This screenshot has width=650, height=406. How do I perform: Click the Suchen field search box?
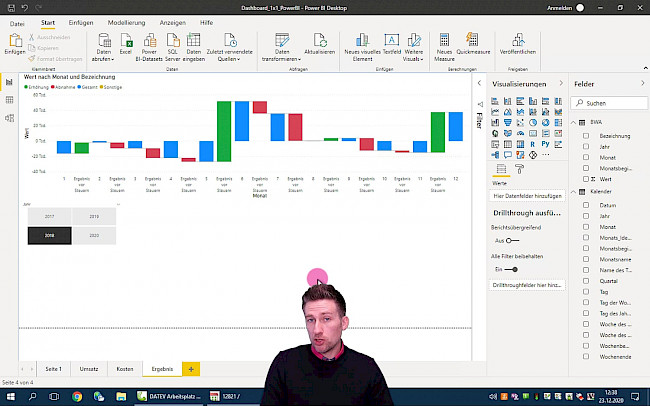pos(611,103)
